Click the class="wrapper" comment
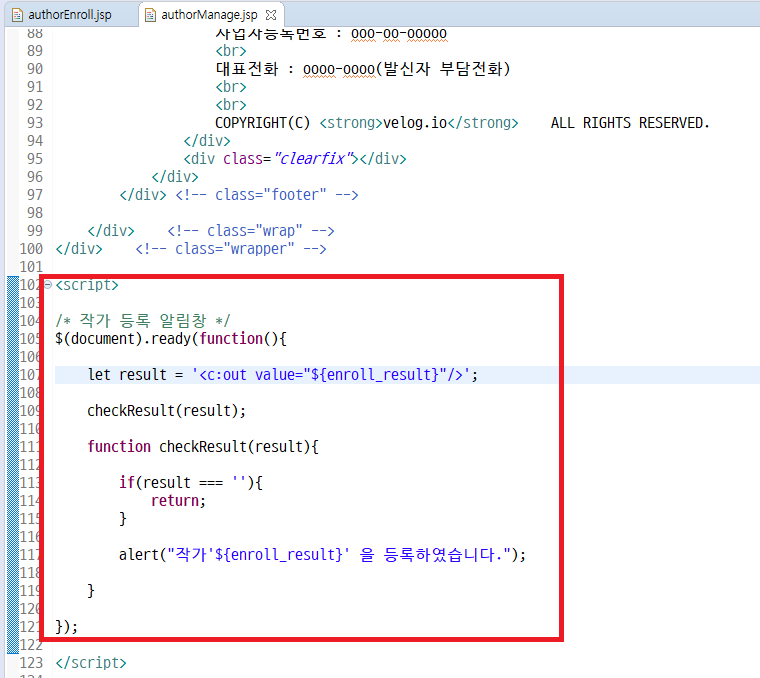Screen dimensions: 760x678 (x=231, y=249)
